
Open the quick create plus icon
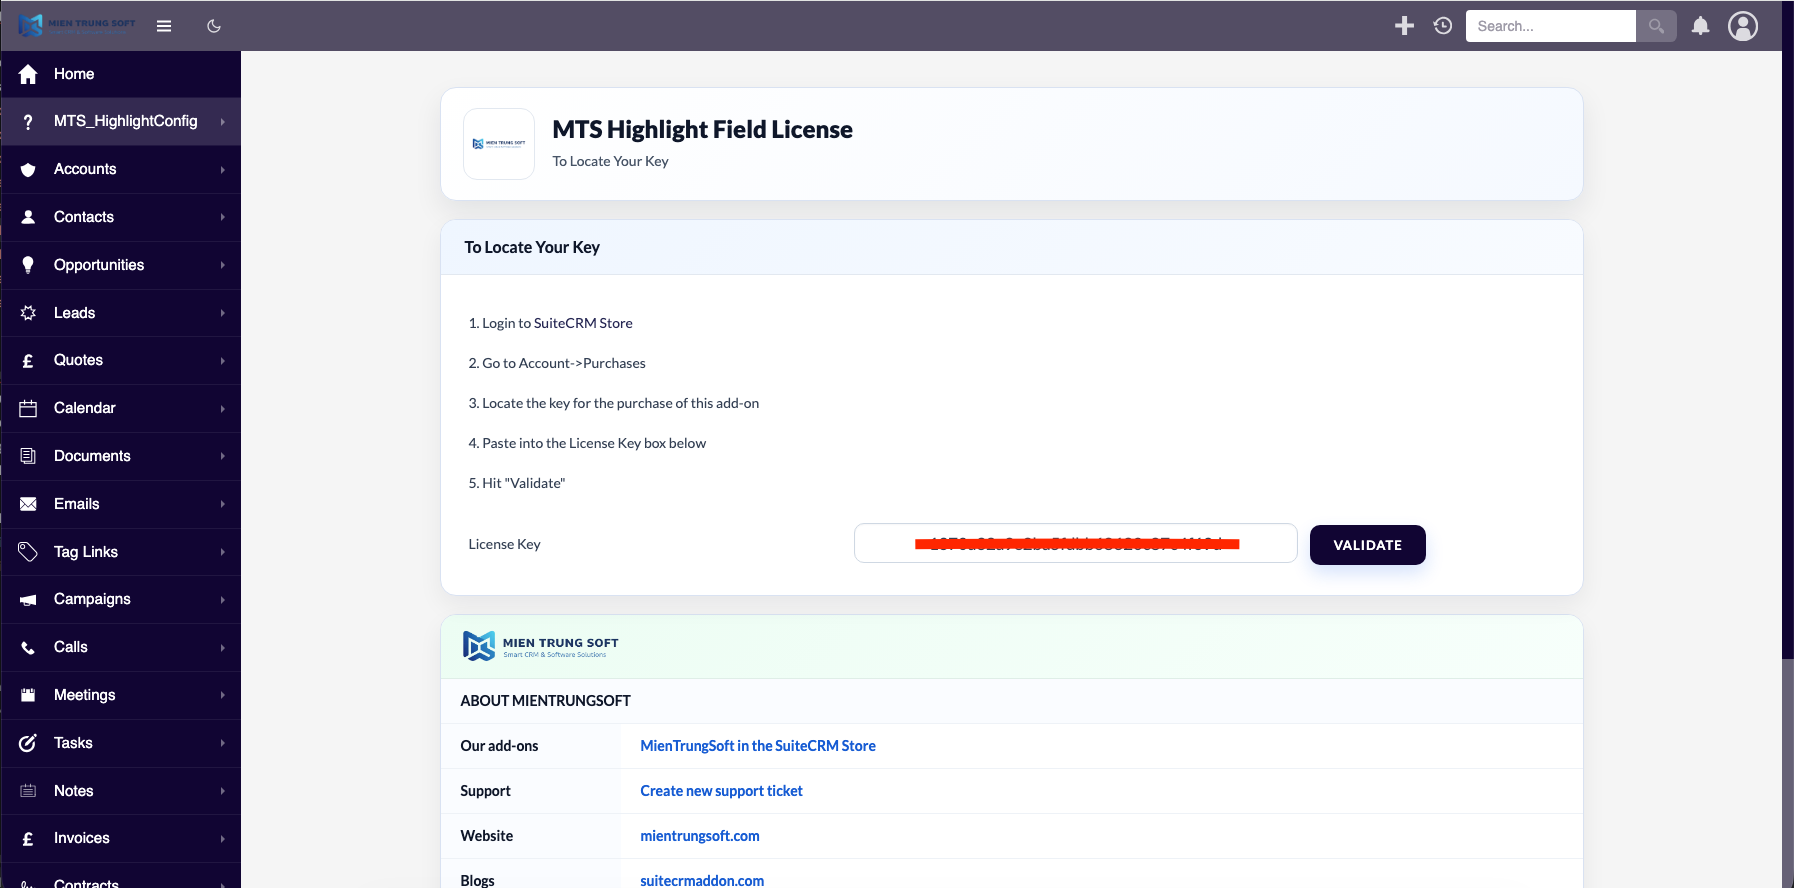tap(1404, 26)
